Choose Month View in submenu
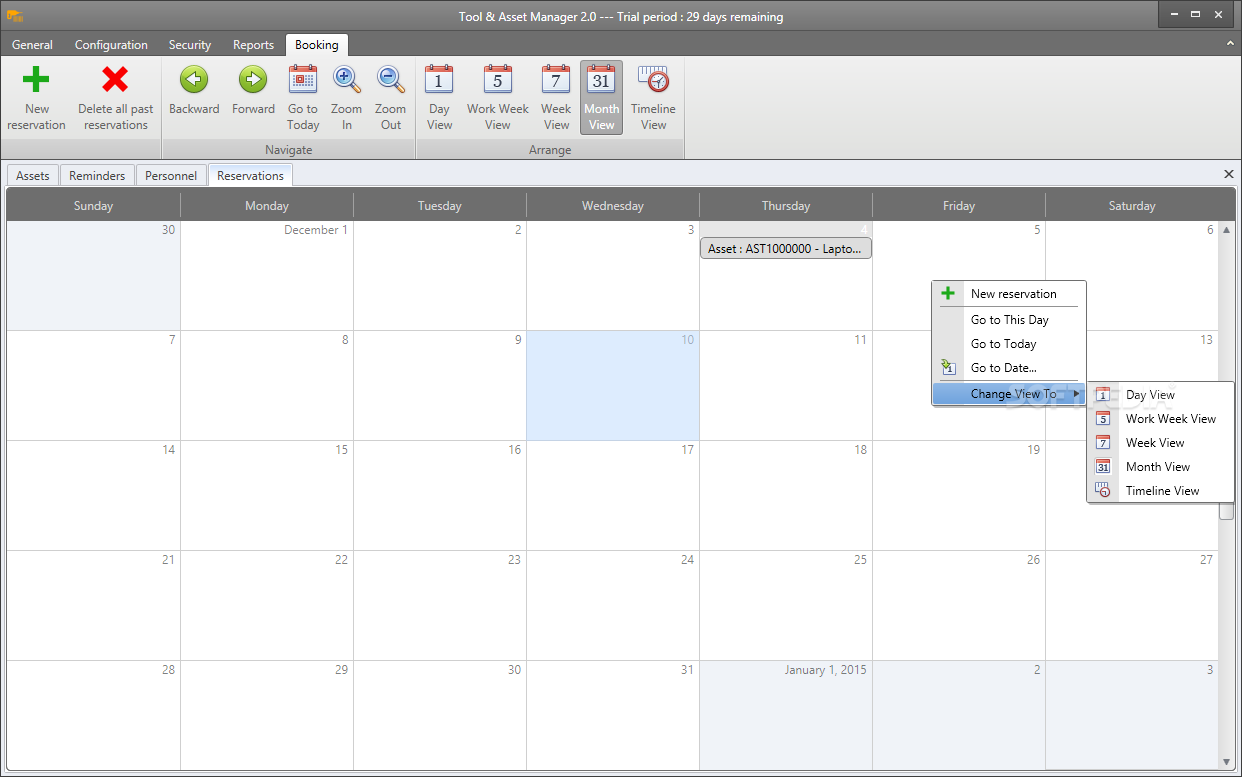Screen dimensions: 1242x777 (x=1161, y=467)
